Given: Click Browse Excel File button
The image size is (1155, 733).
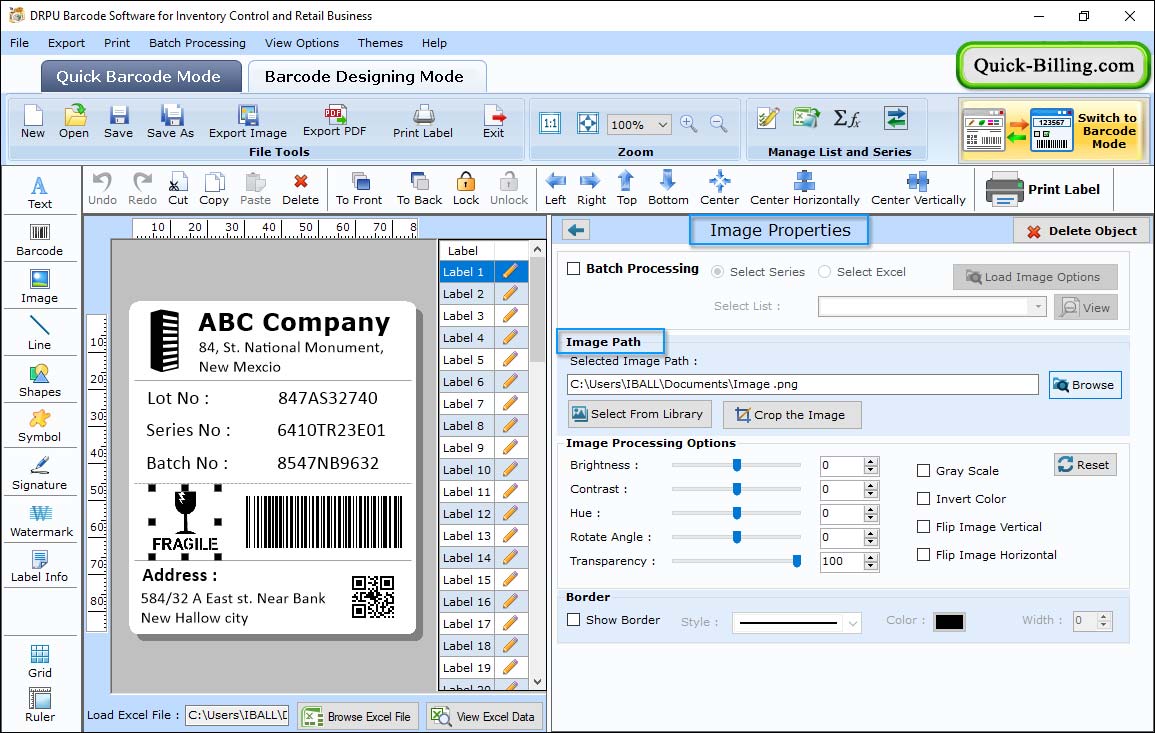Looking at the screenshot, I should tap(359, 717).
